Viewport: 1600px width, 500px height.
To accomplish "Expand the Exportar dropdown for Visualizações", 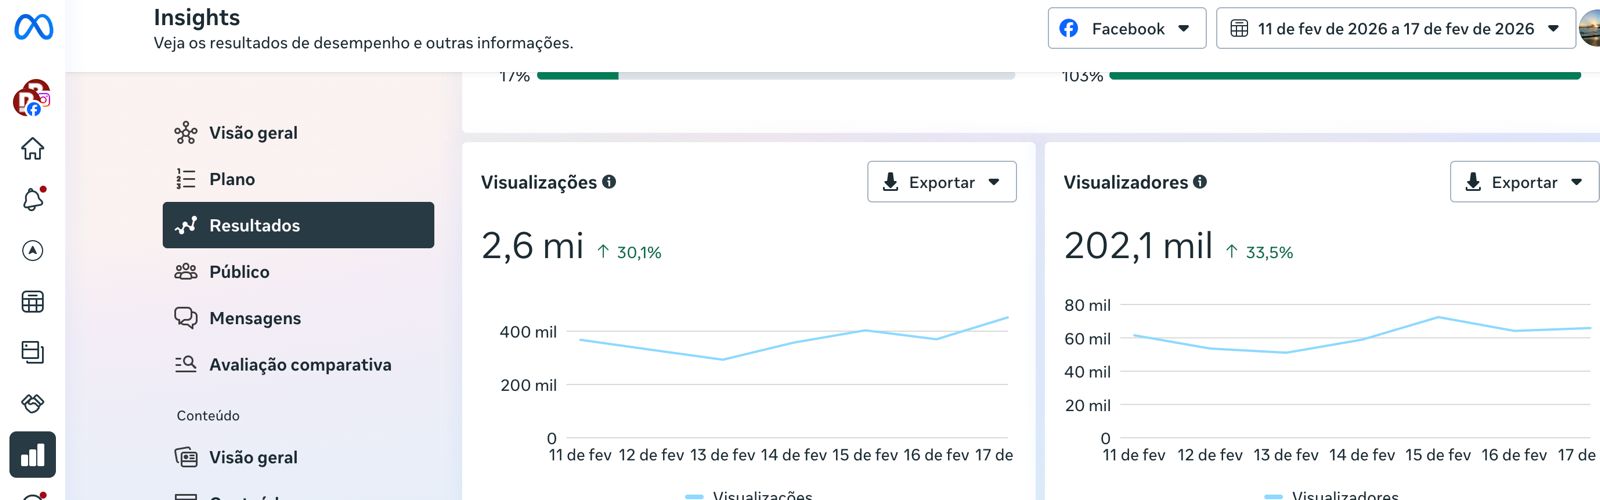I will [941, 182].
